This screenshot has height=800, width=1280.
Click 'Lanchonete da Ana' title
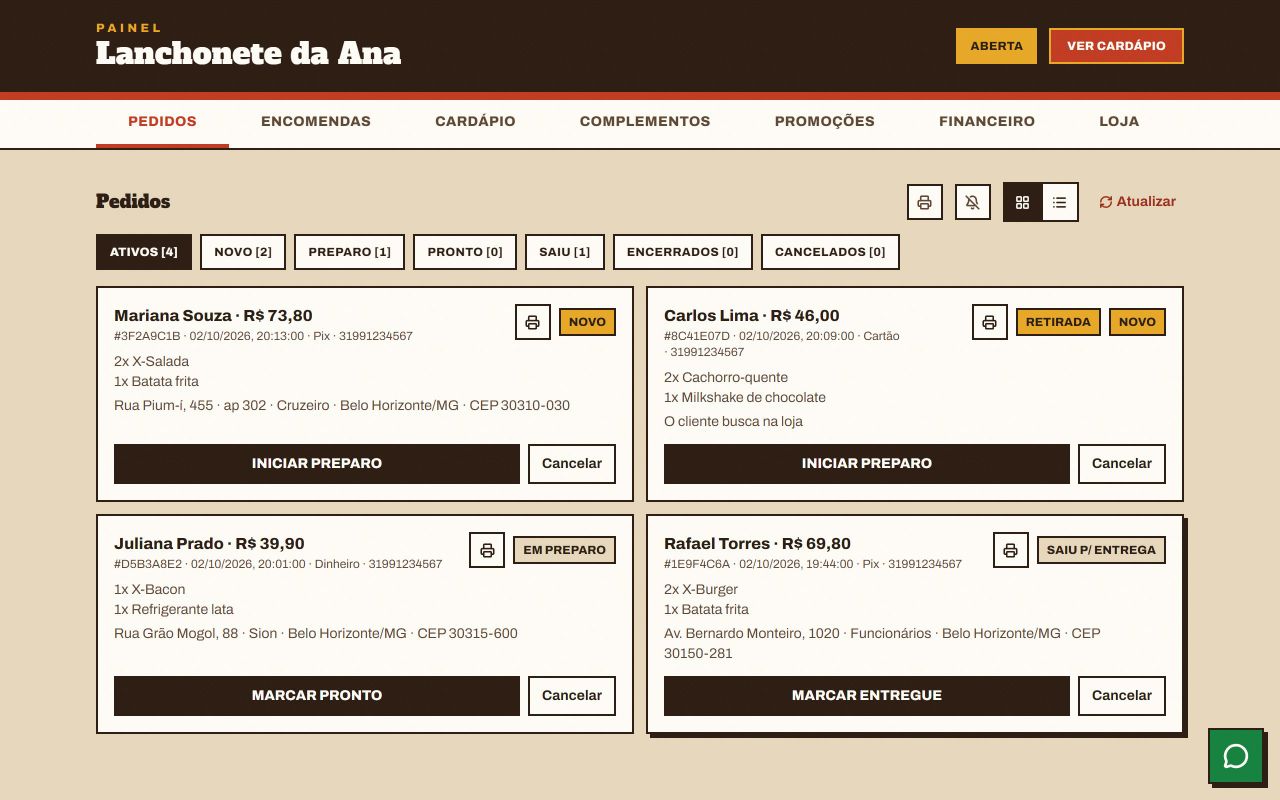tap(248, 54)
